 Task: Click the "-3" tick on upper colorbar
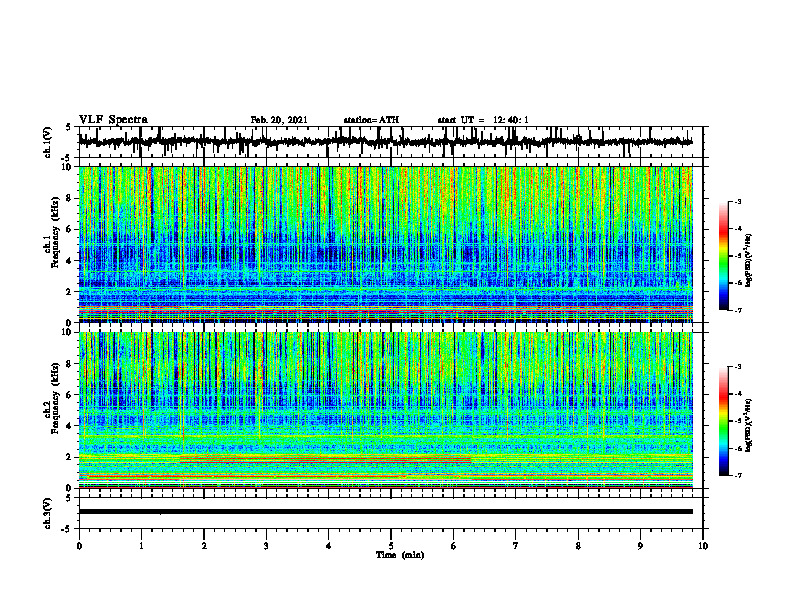738,201
